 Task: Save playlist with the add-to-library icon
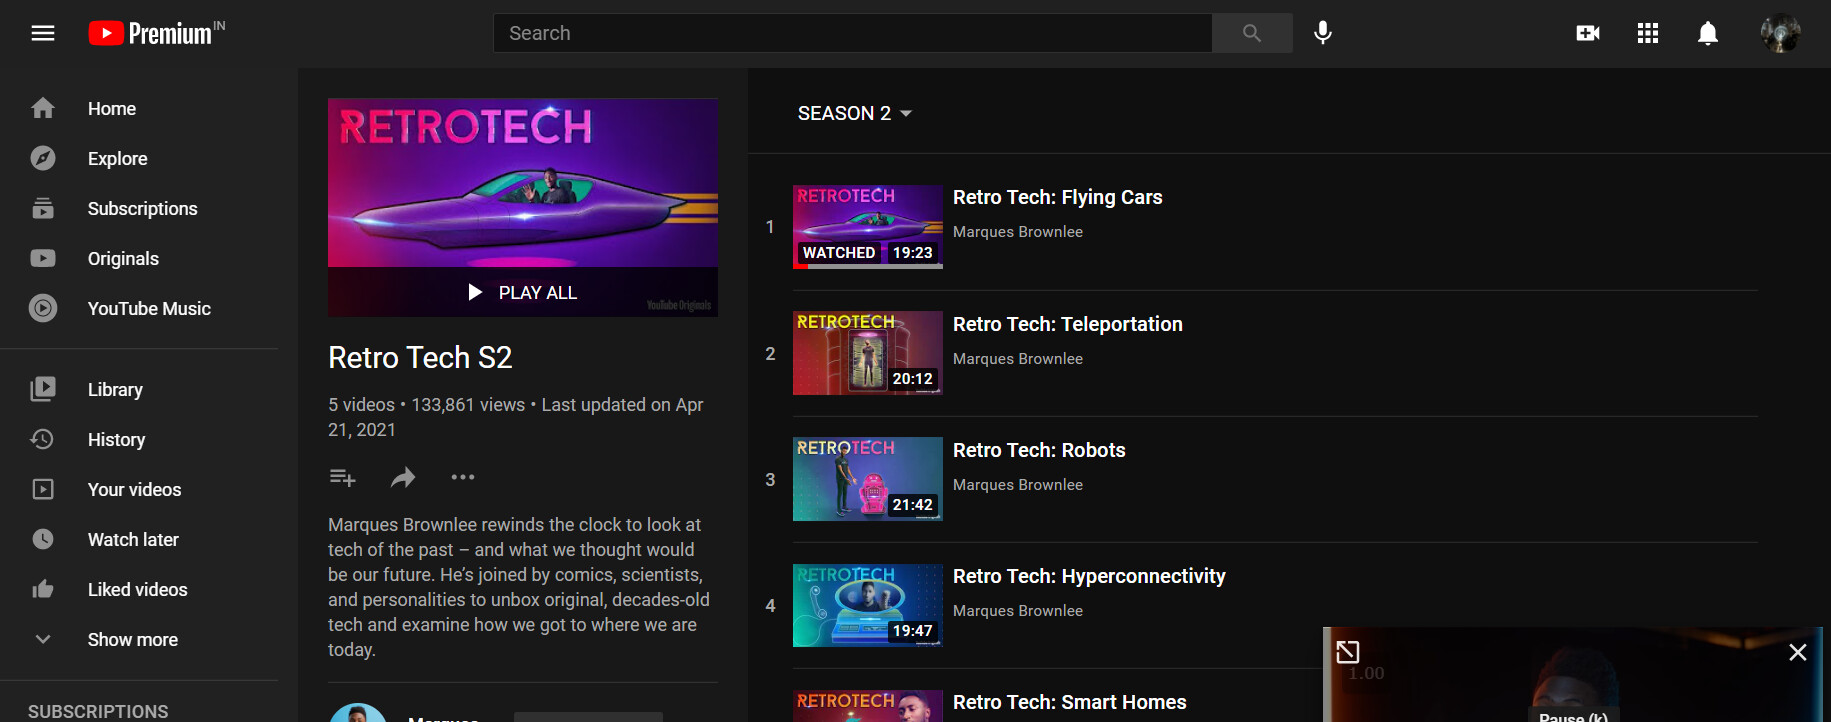pyautogui.click(x=343, y=478)
